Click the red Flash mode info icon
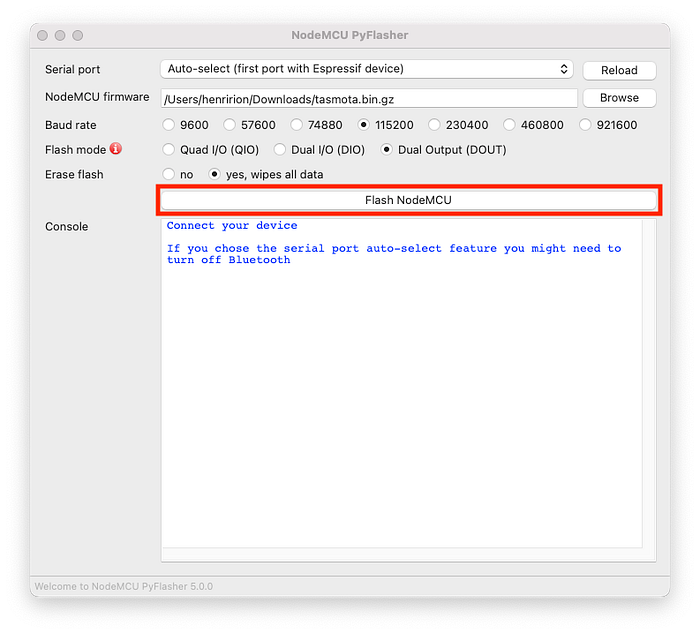Screen dimensions: 700x634 tap(116, 149)
